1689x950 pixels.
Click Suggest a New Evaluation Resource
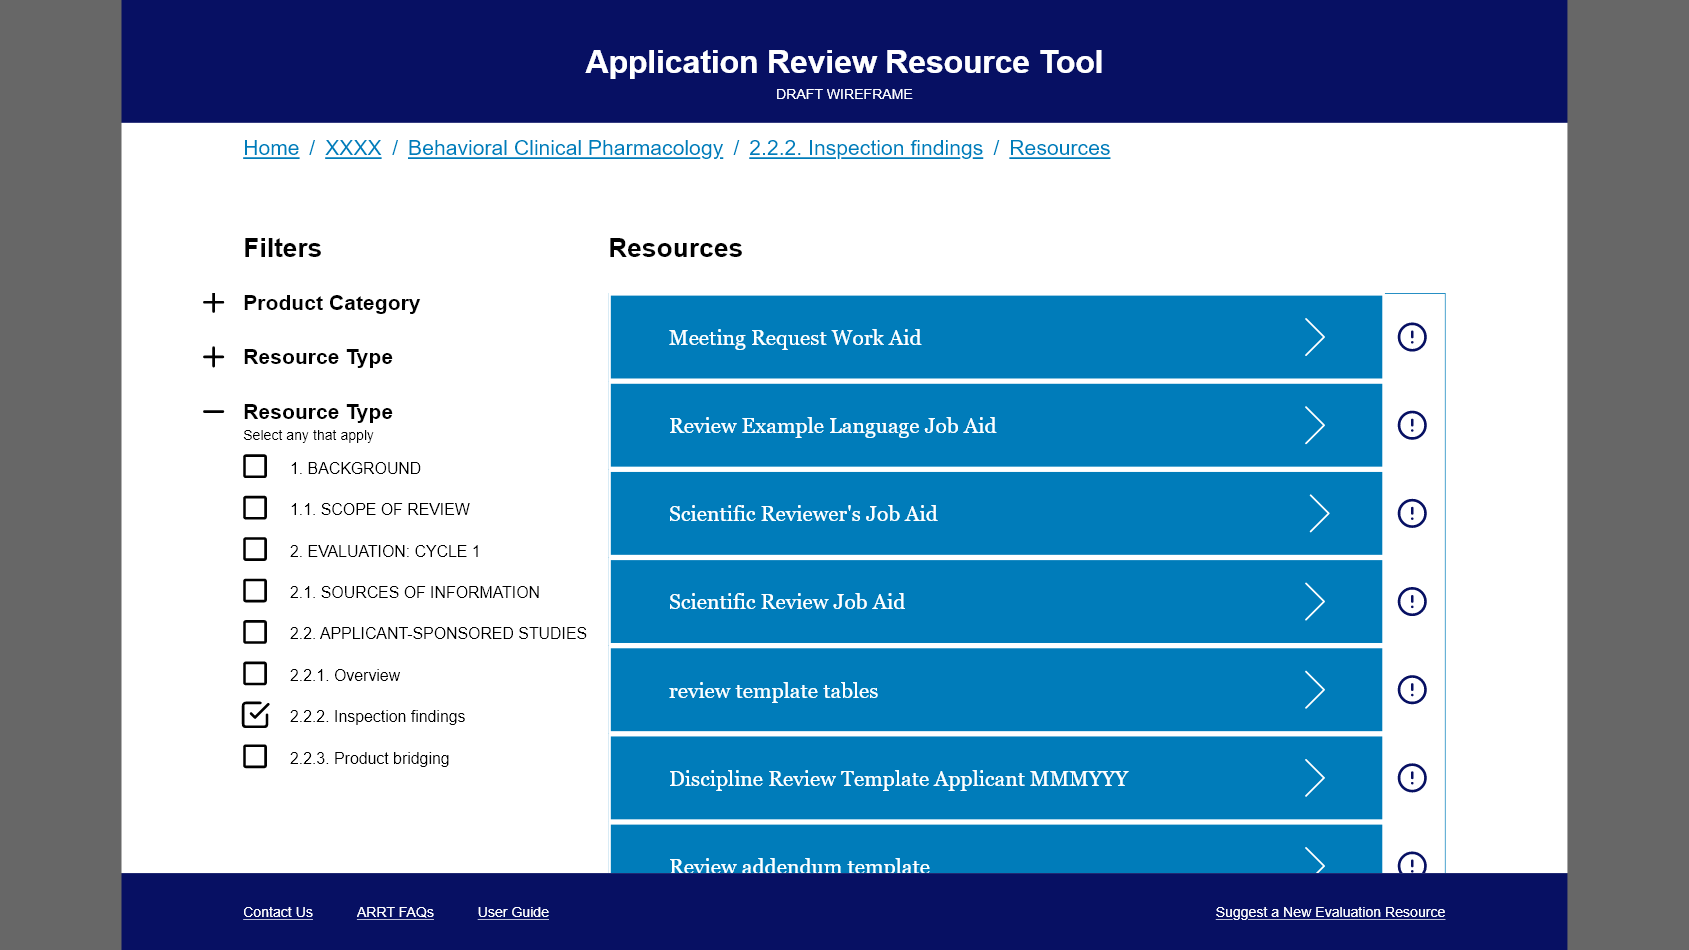coord(1330,912)
